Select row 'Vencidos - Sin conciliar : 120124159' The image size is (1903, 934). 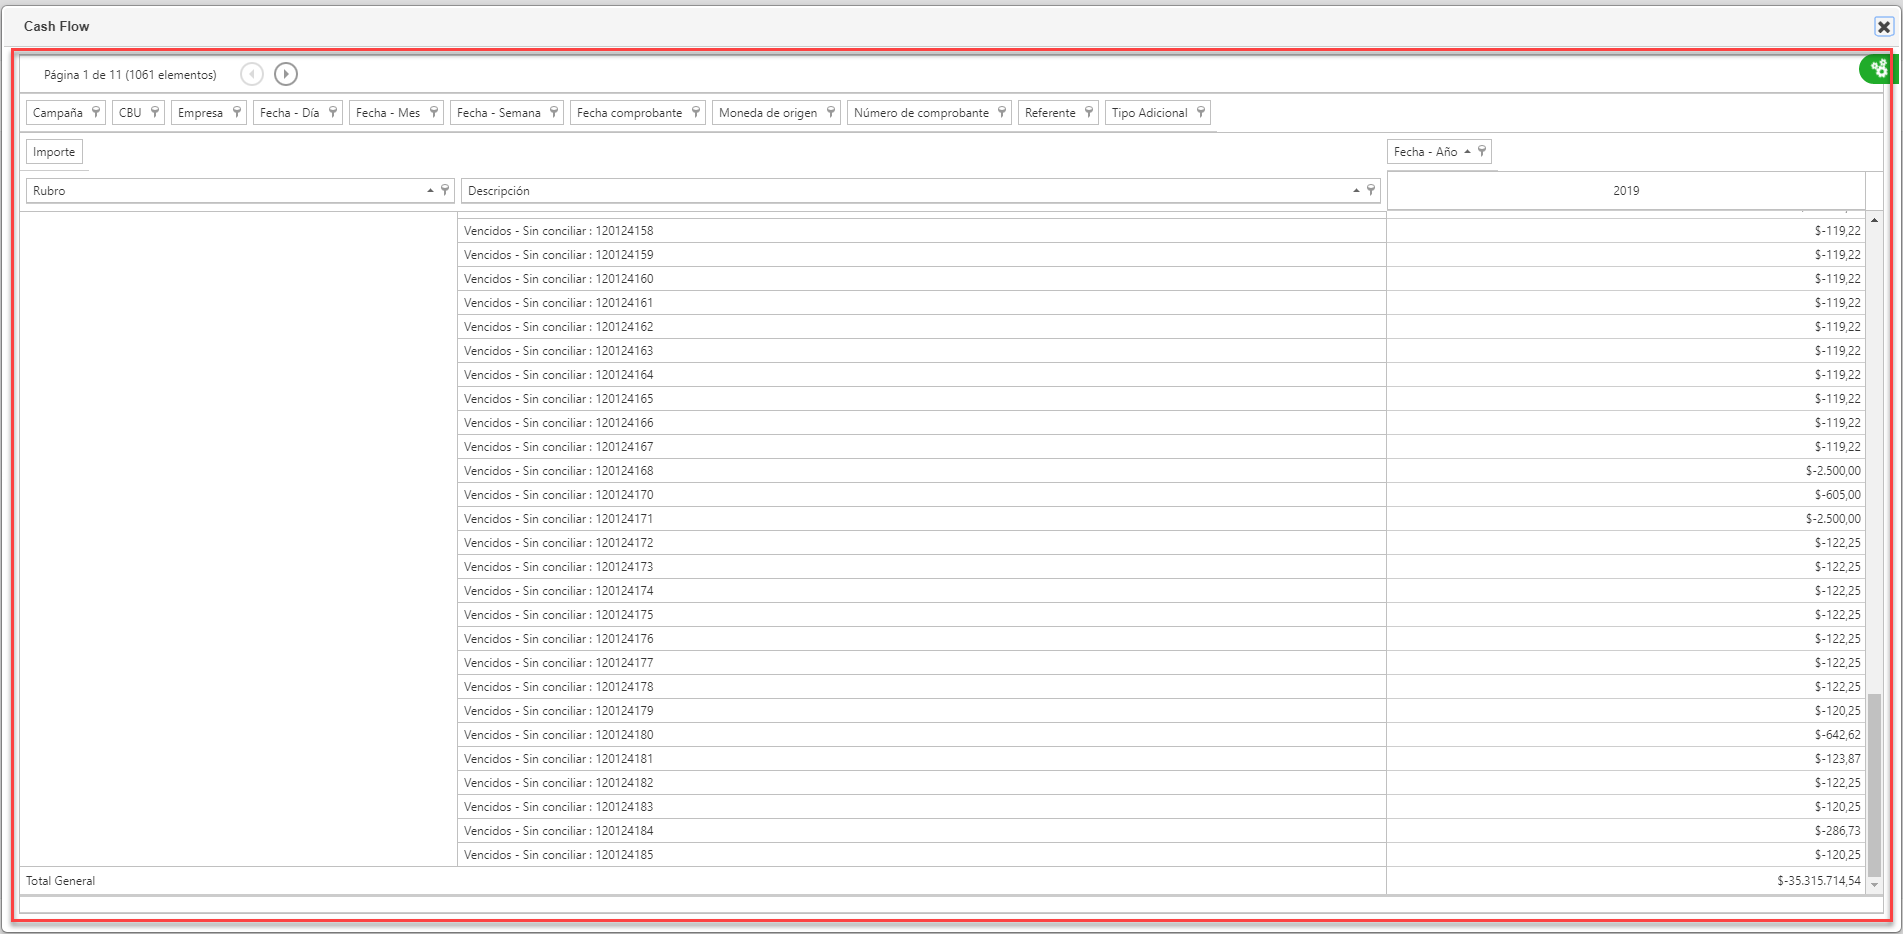coord(922,255)
